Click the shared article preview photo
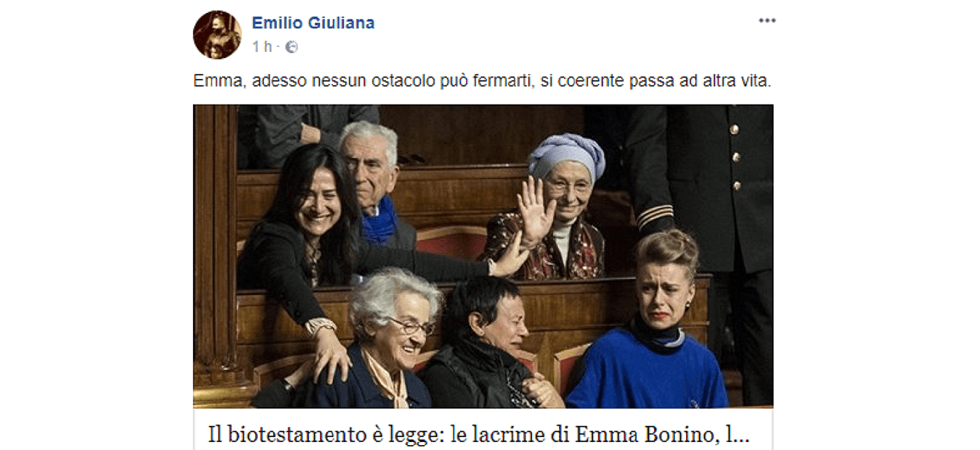Screen dimensions: 980x450 tap(483, 256)
